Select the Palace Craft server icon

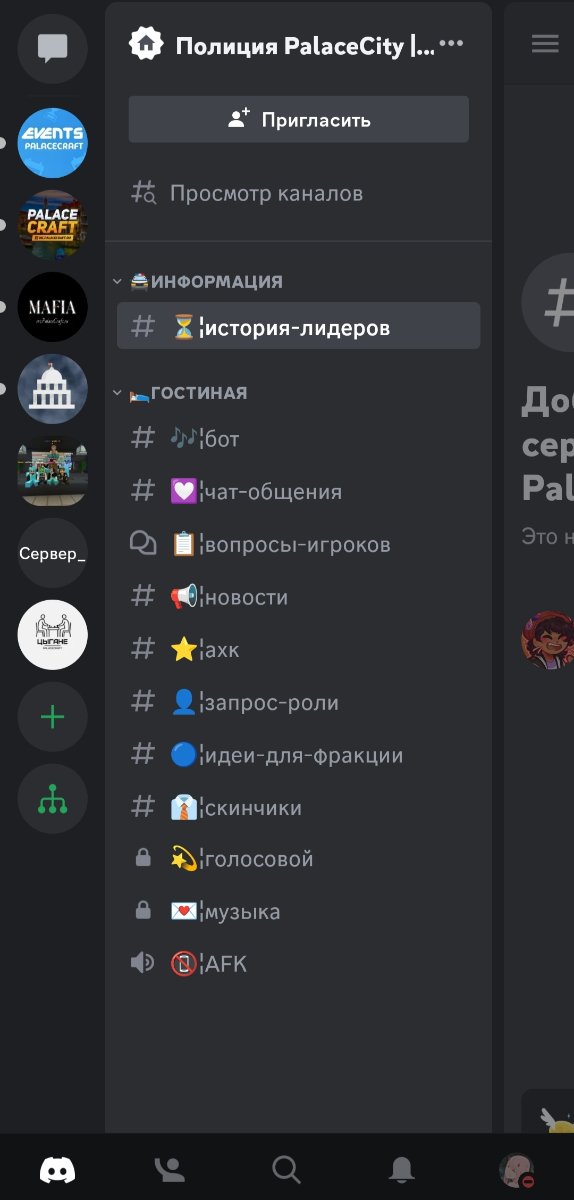pyautogui.click(x=52, y=225)
